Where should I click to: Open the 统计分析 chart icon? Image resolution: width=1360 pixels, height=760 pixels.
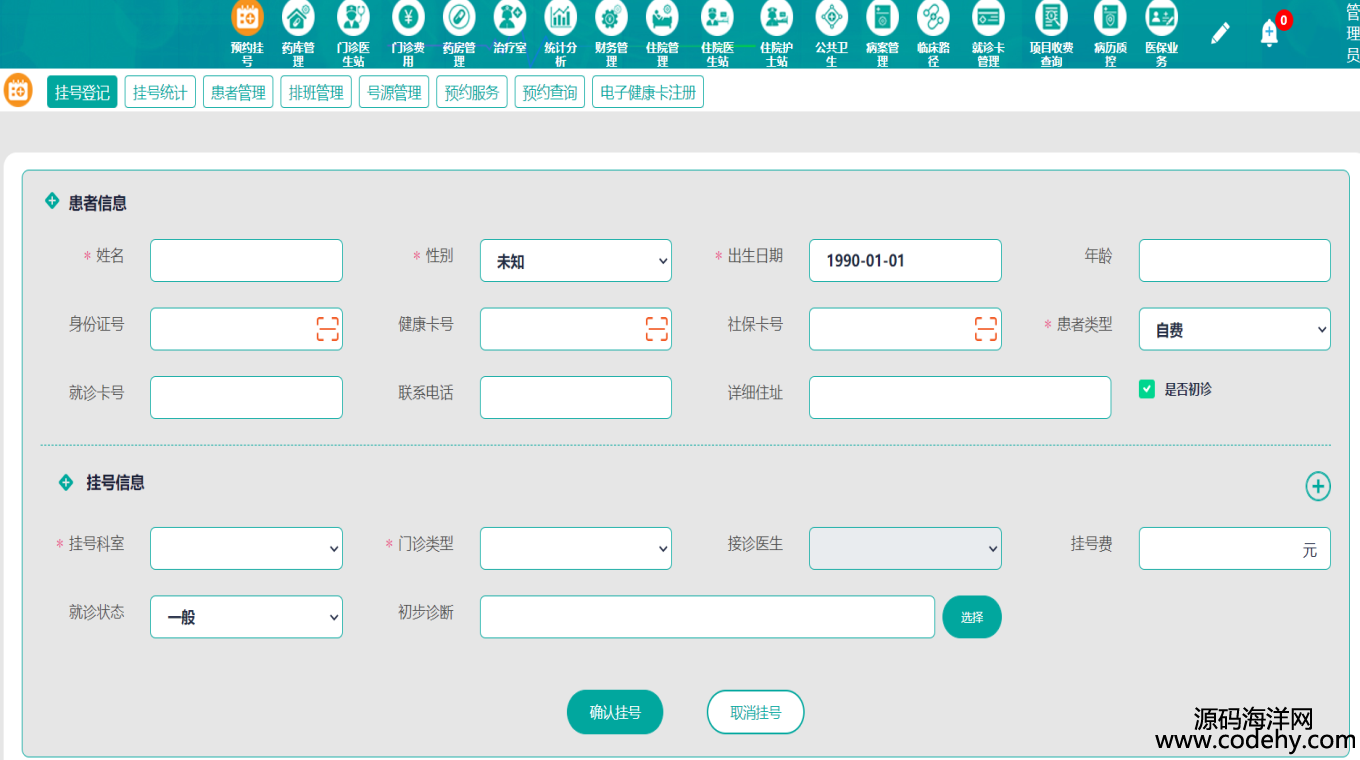(x=560, y=18)
